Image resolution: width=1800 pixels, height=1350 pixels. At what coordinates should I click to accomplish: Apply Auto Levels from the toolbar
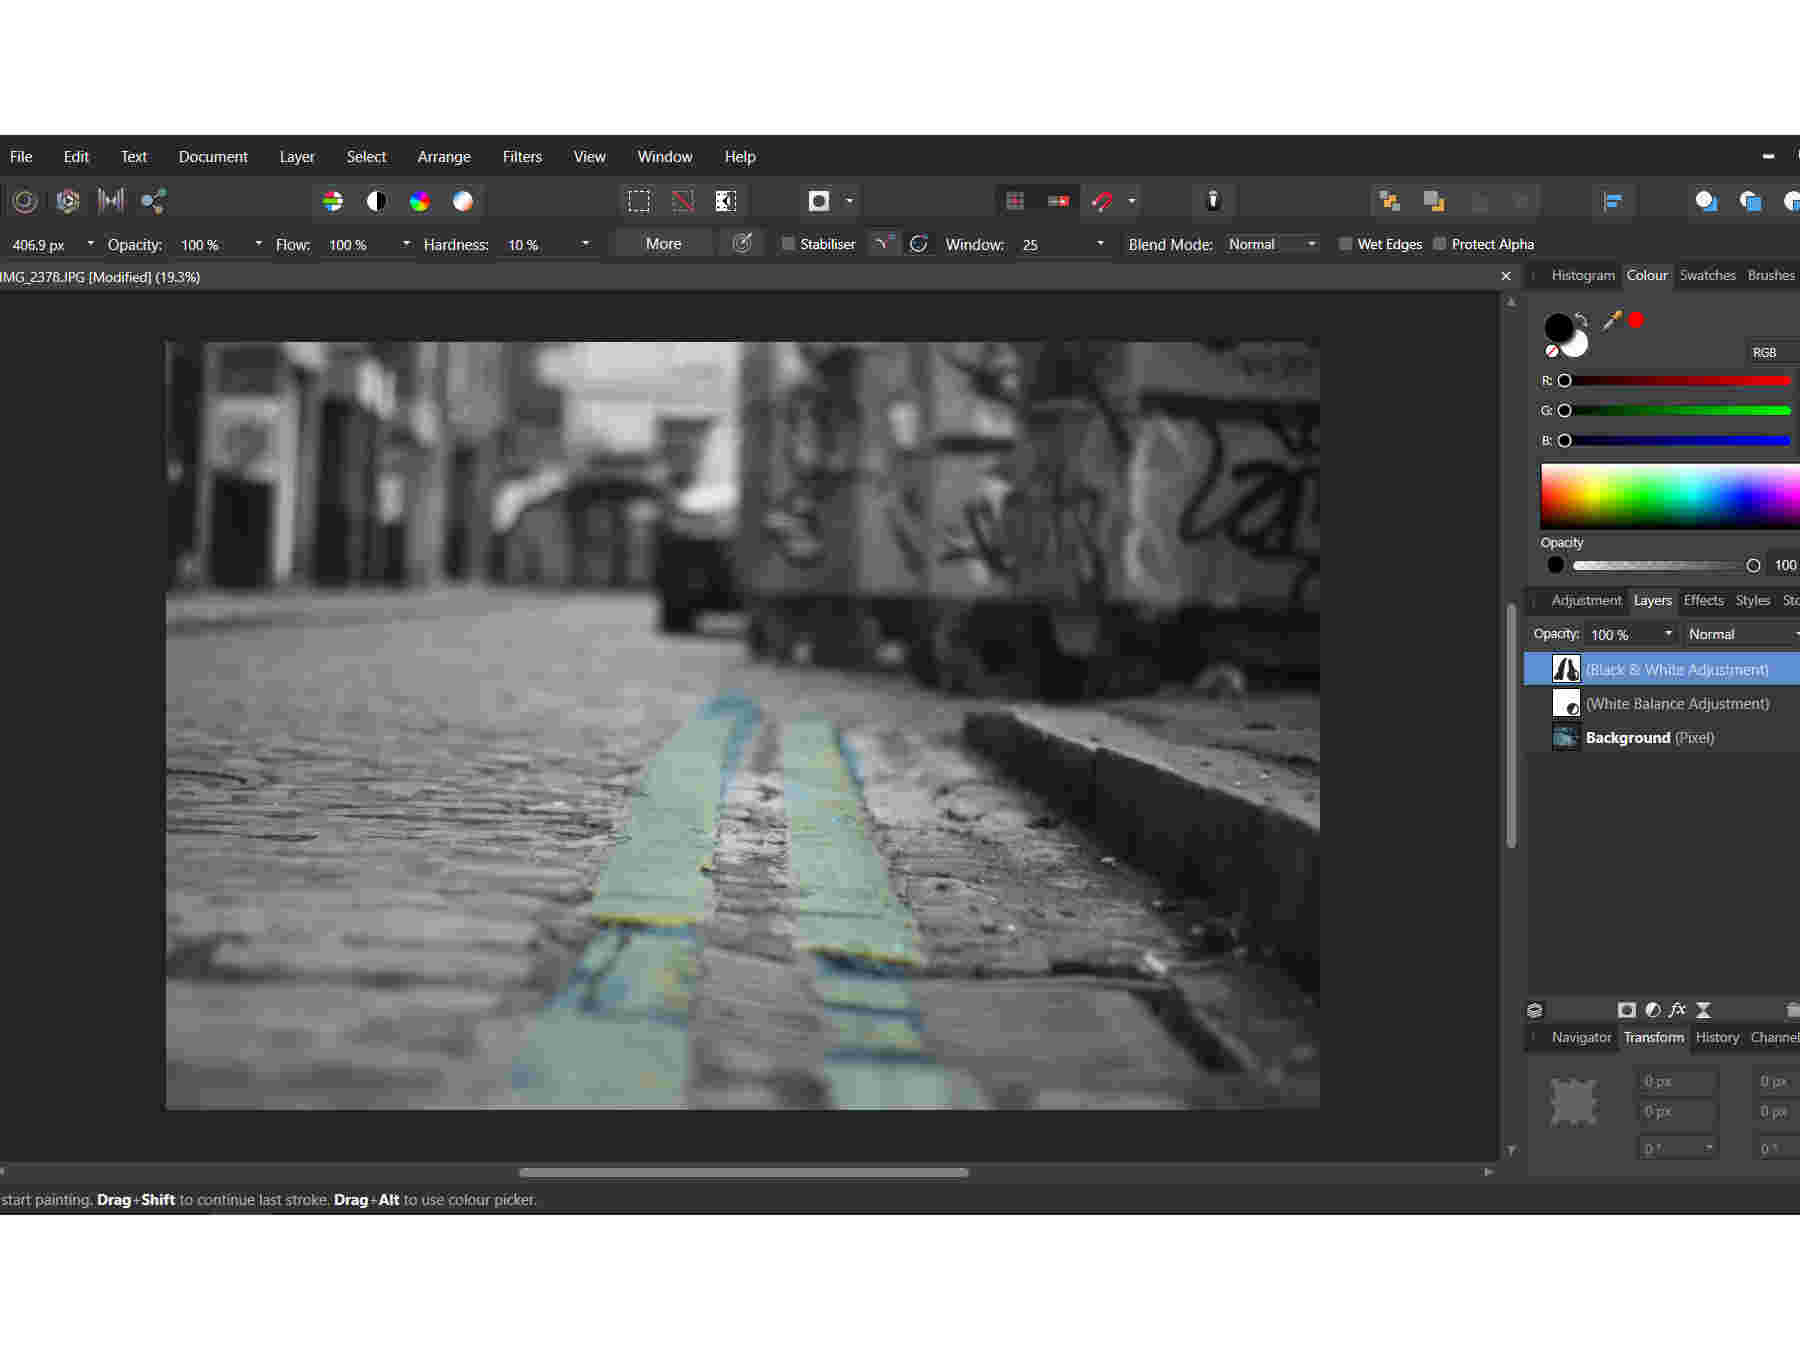tap(333, 202)
